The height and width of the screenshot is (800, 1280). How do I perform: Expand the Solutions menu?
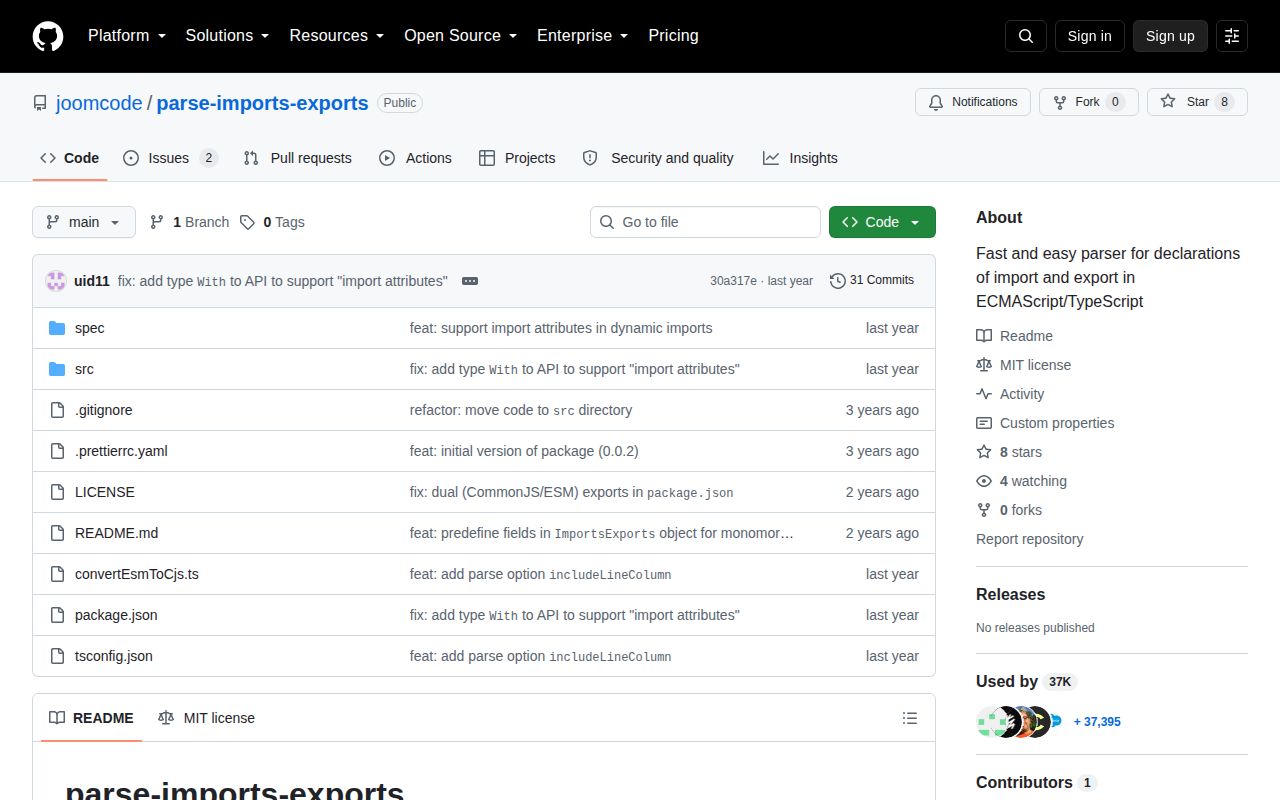228,36
